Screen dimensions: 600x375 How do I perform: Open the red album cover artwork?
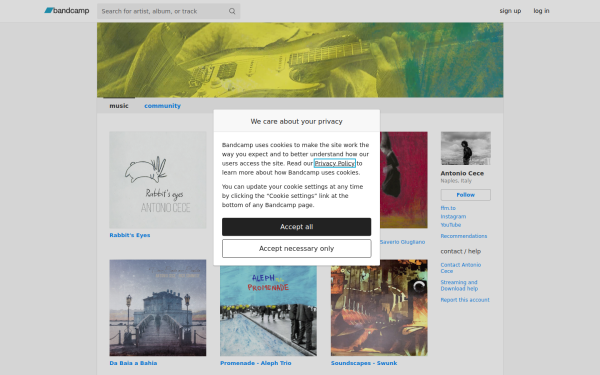(x=404, y=180)
